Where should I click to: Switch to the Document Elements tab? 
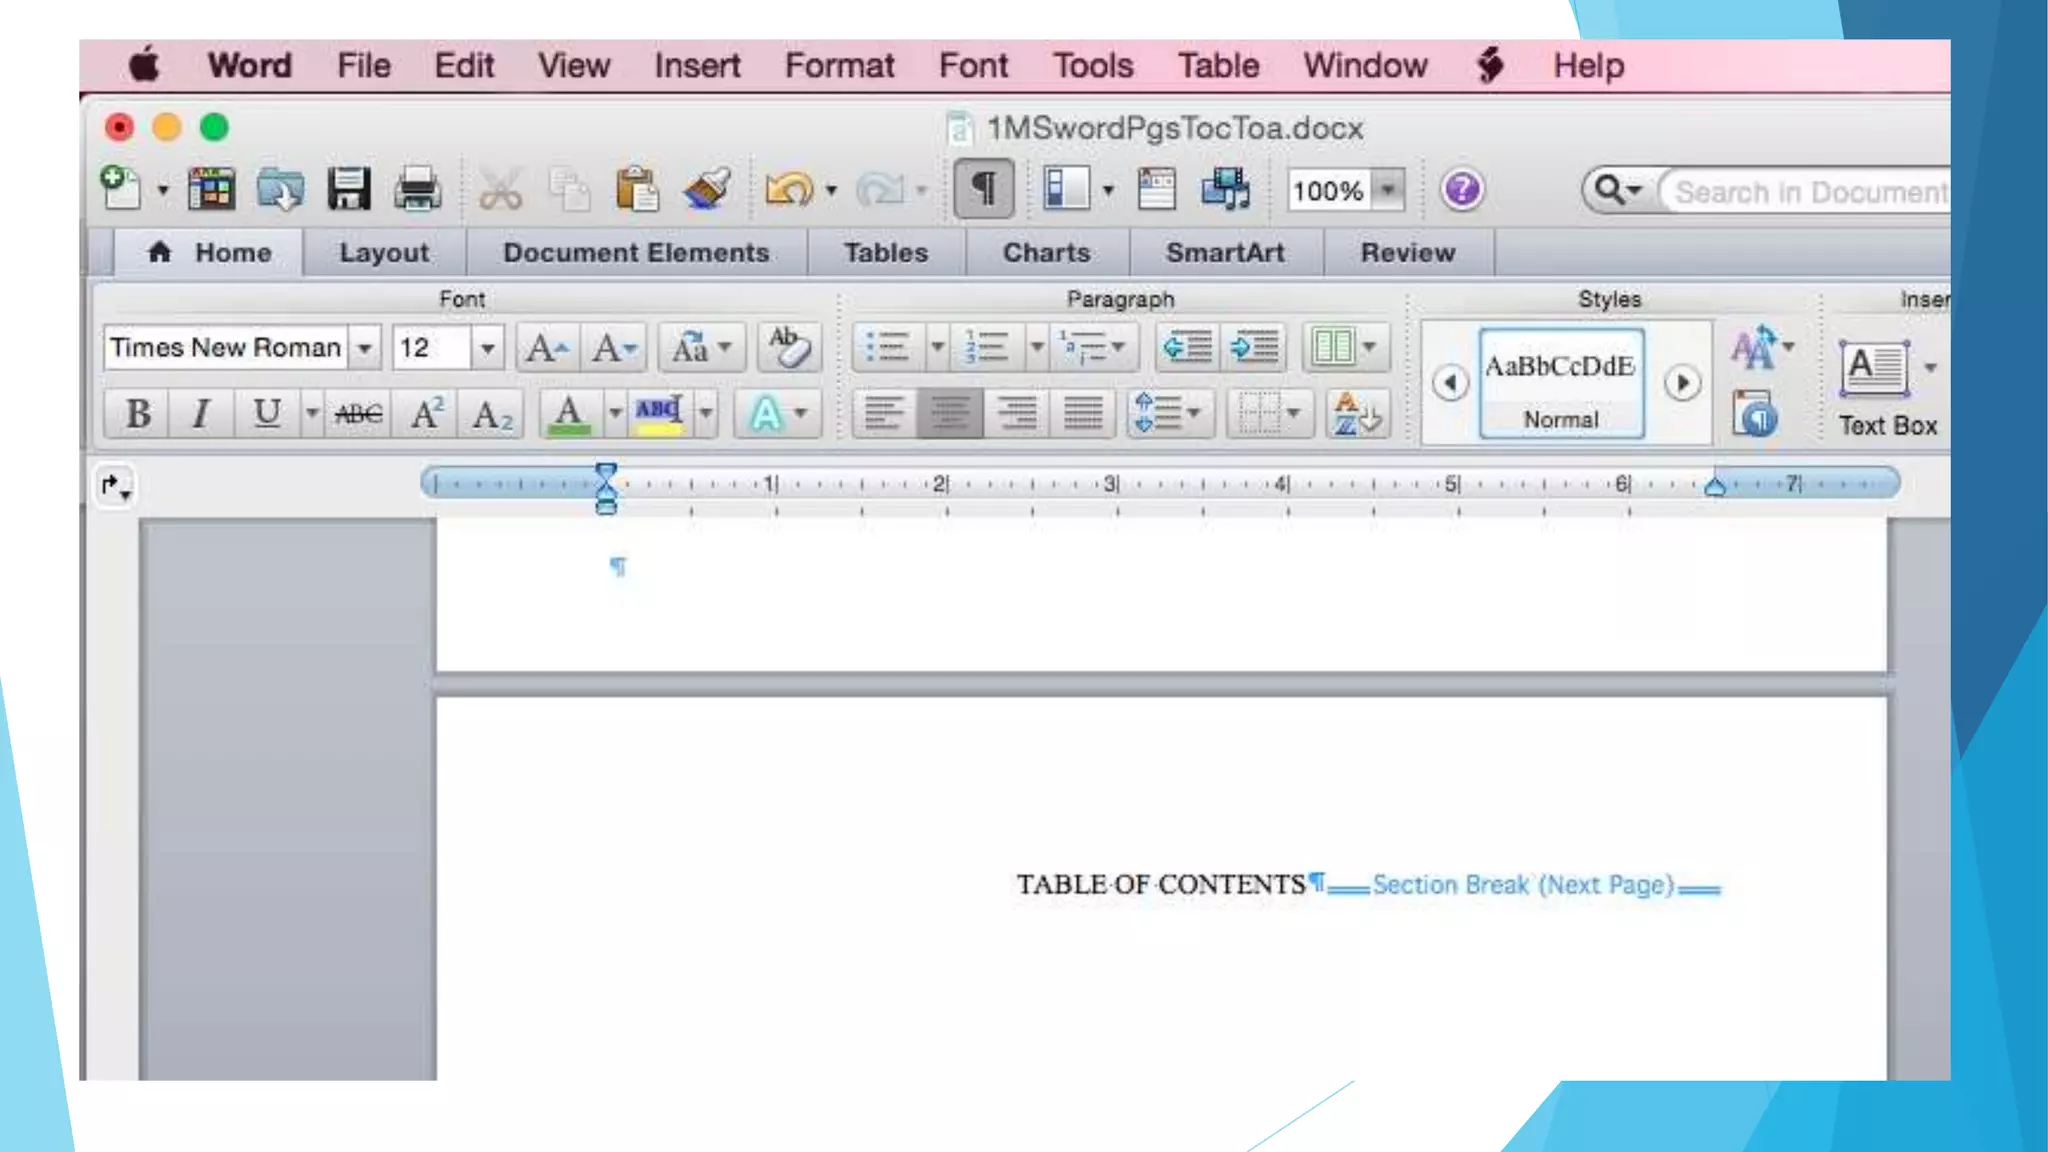(636, 253)
